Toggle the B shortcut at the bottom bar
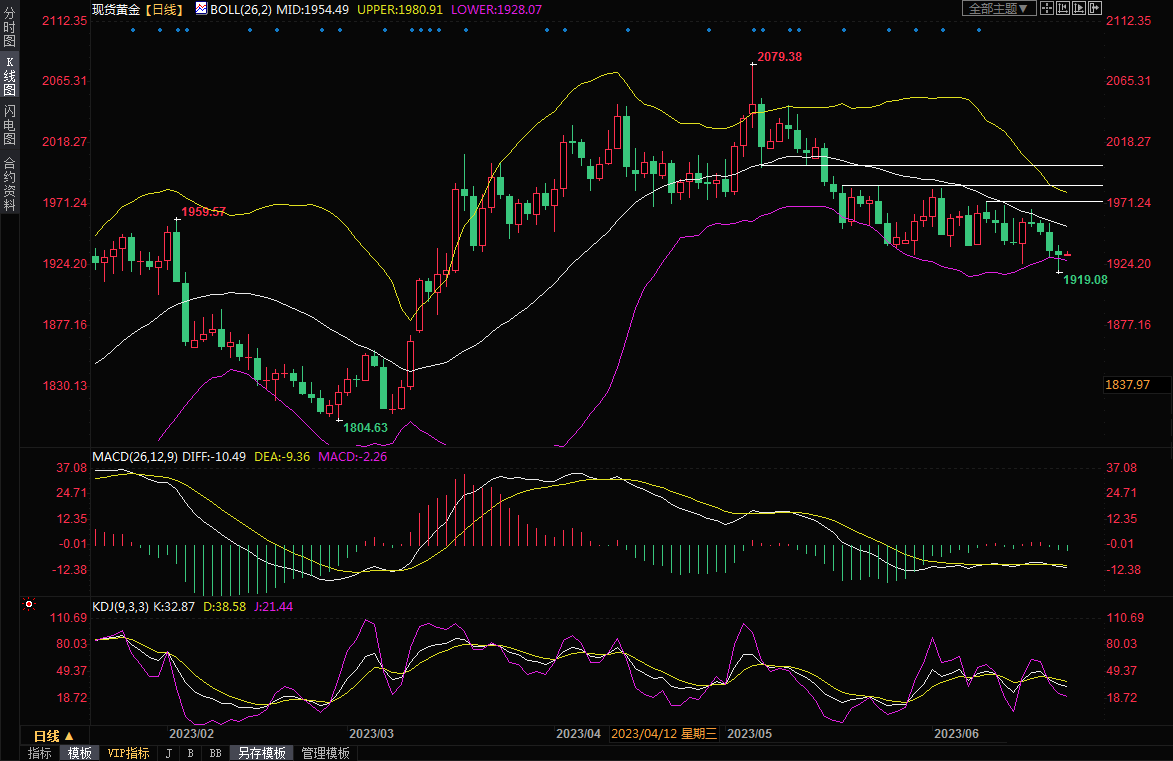Screen dimensions: 1173x761 pos(190,753)
